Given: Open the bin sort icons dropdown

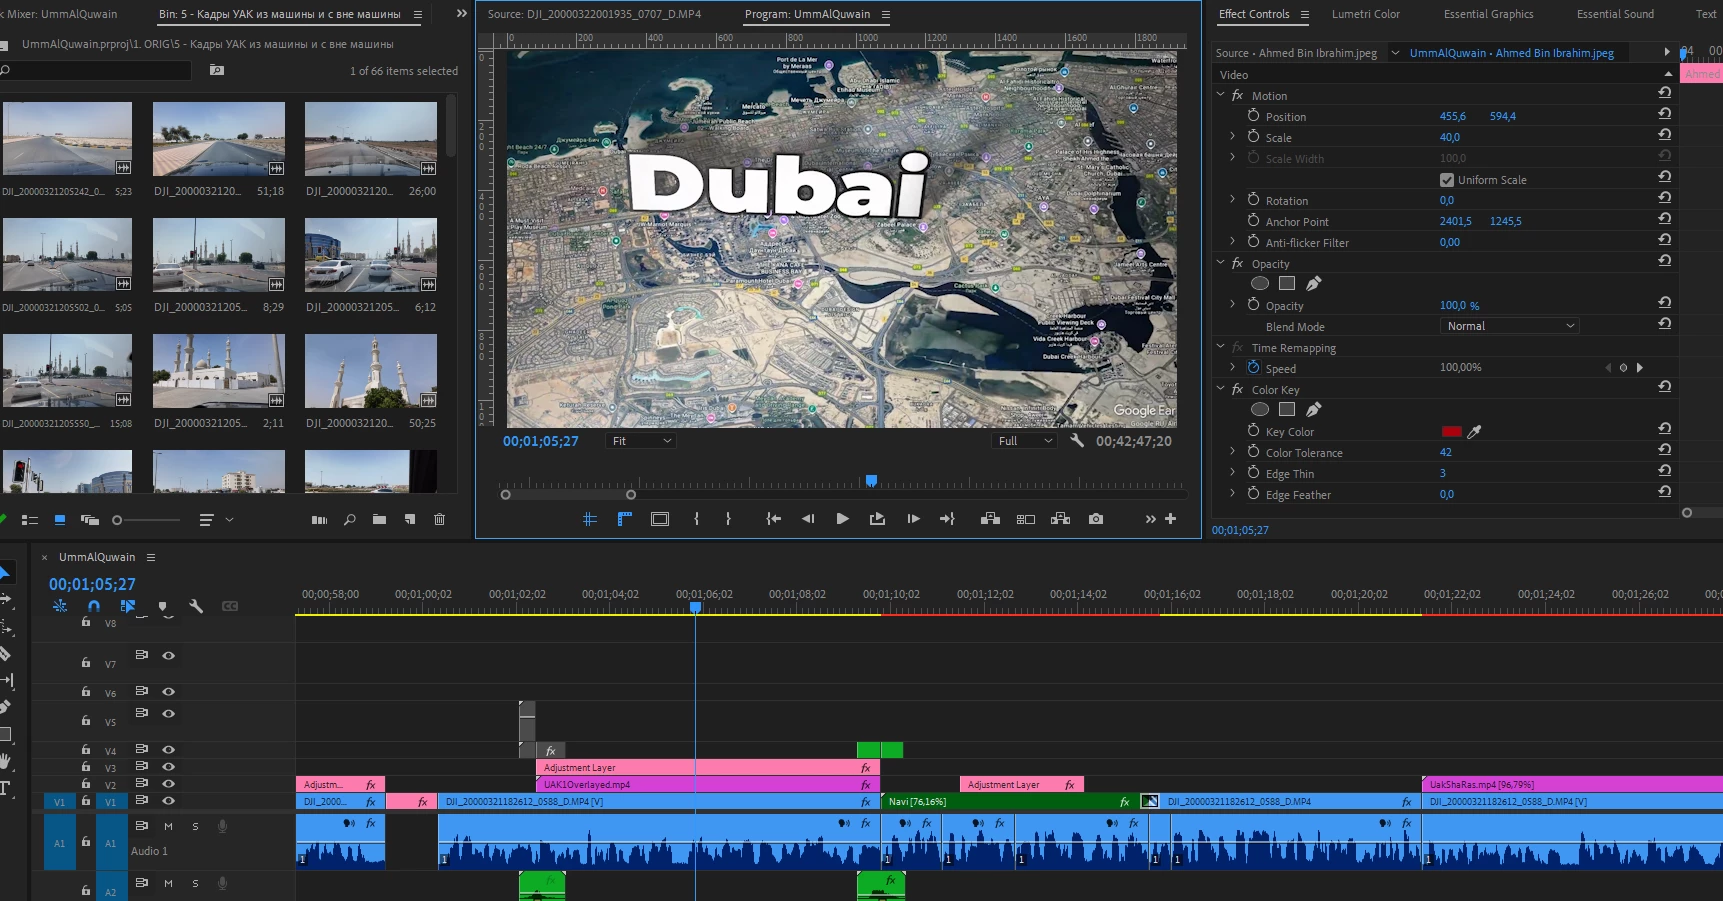Looking at the screenshot, I should 216,520.
